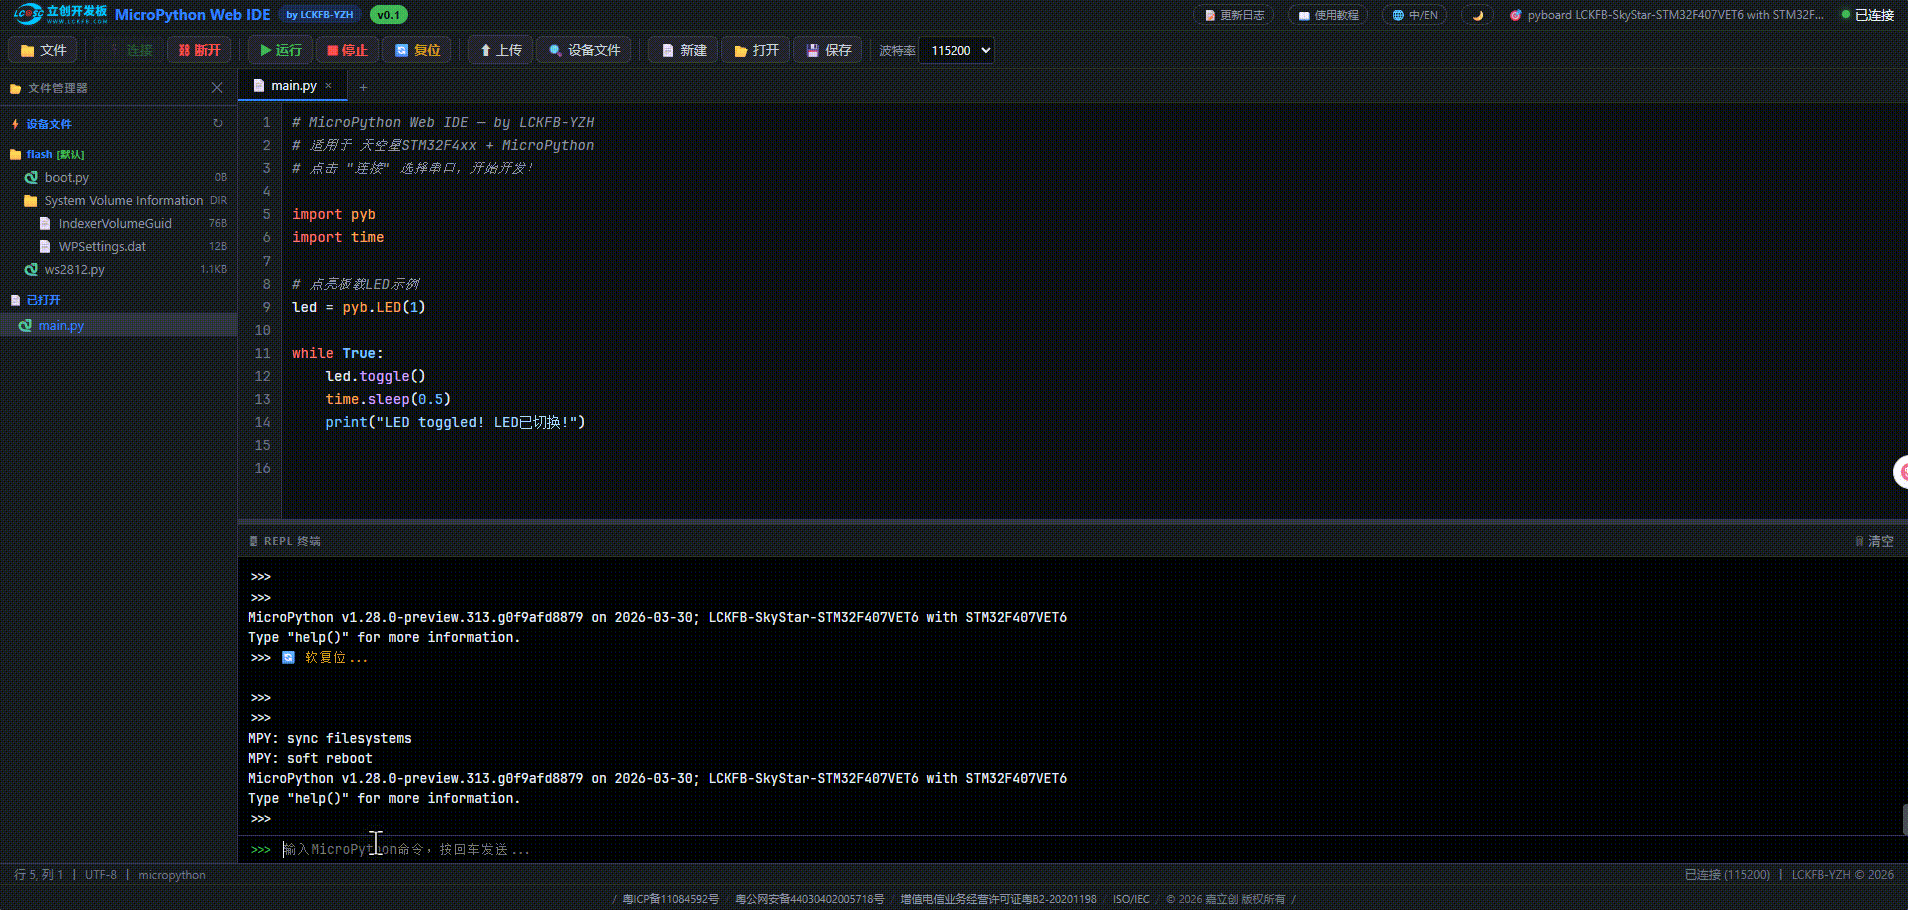The width and height of the screenshot is (1908, 910).
Task: Open the update log link
Action: [x=1234, y=15]
